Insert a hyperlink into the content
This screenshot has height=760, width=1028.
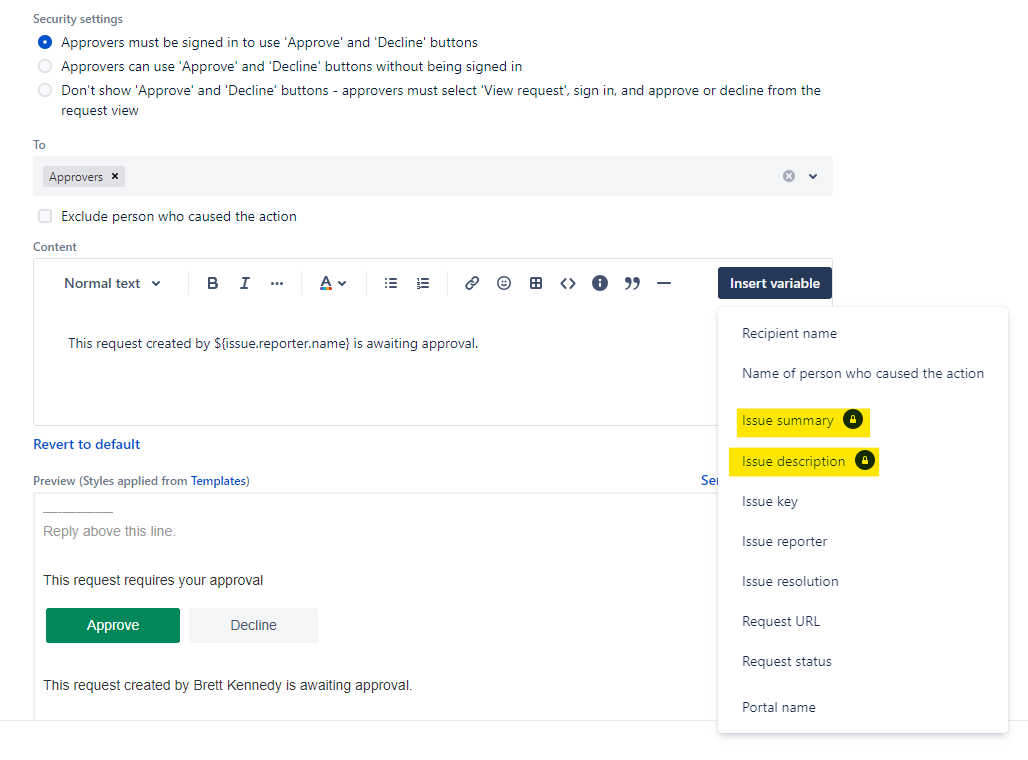471,283
